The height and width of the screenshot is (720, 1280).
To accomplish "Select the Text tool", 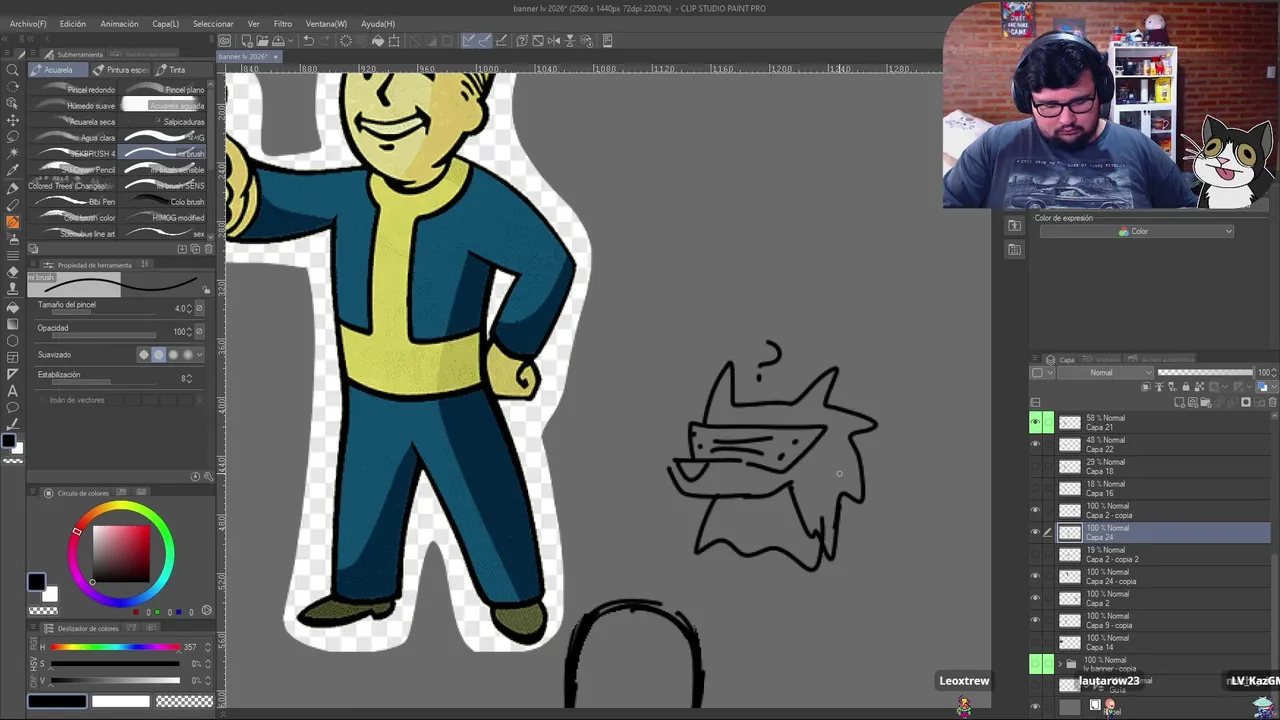I will (12, 390).
